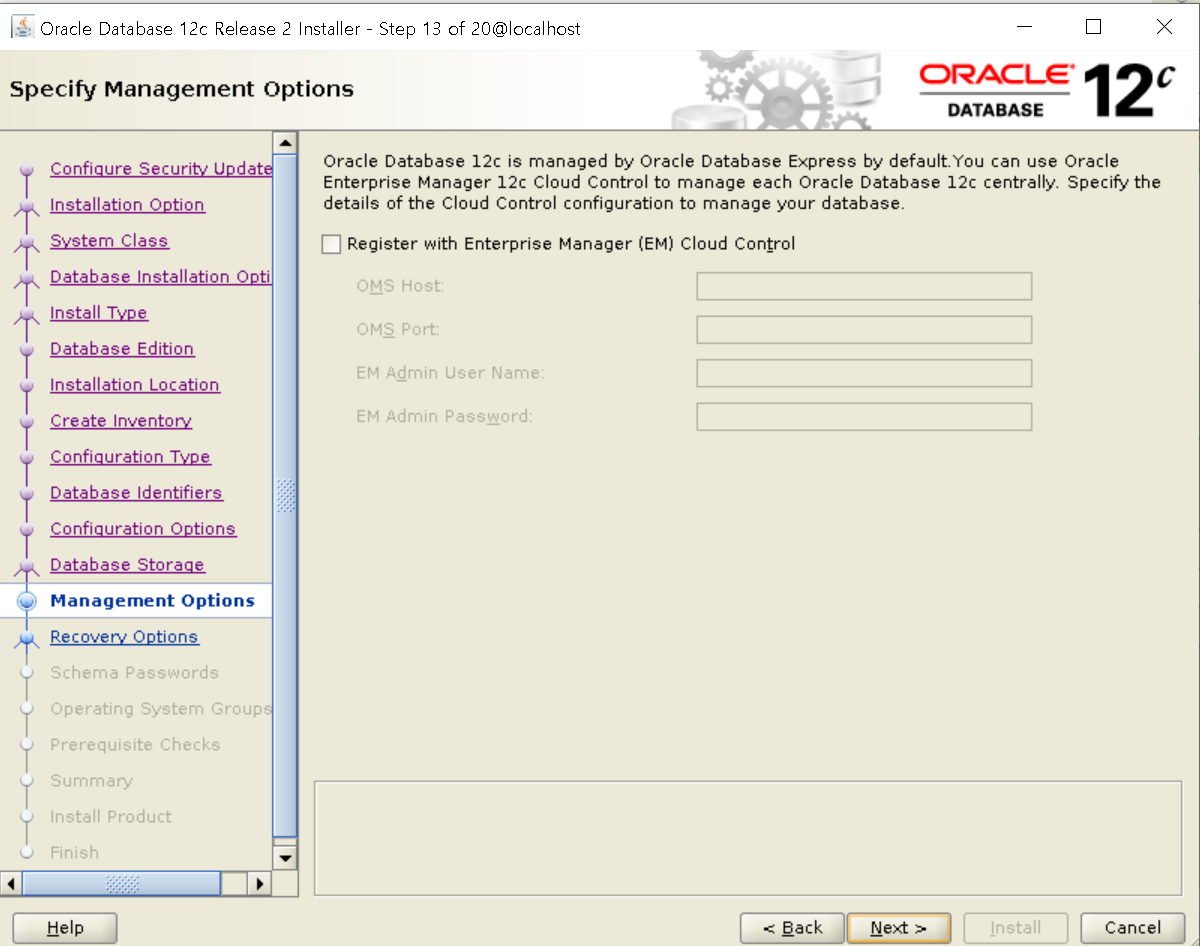Click the horizontal scrollbar thumb of step list

pos(121,884)
